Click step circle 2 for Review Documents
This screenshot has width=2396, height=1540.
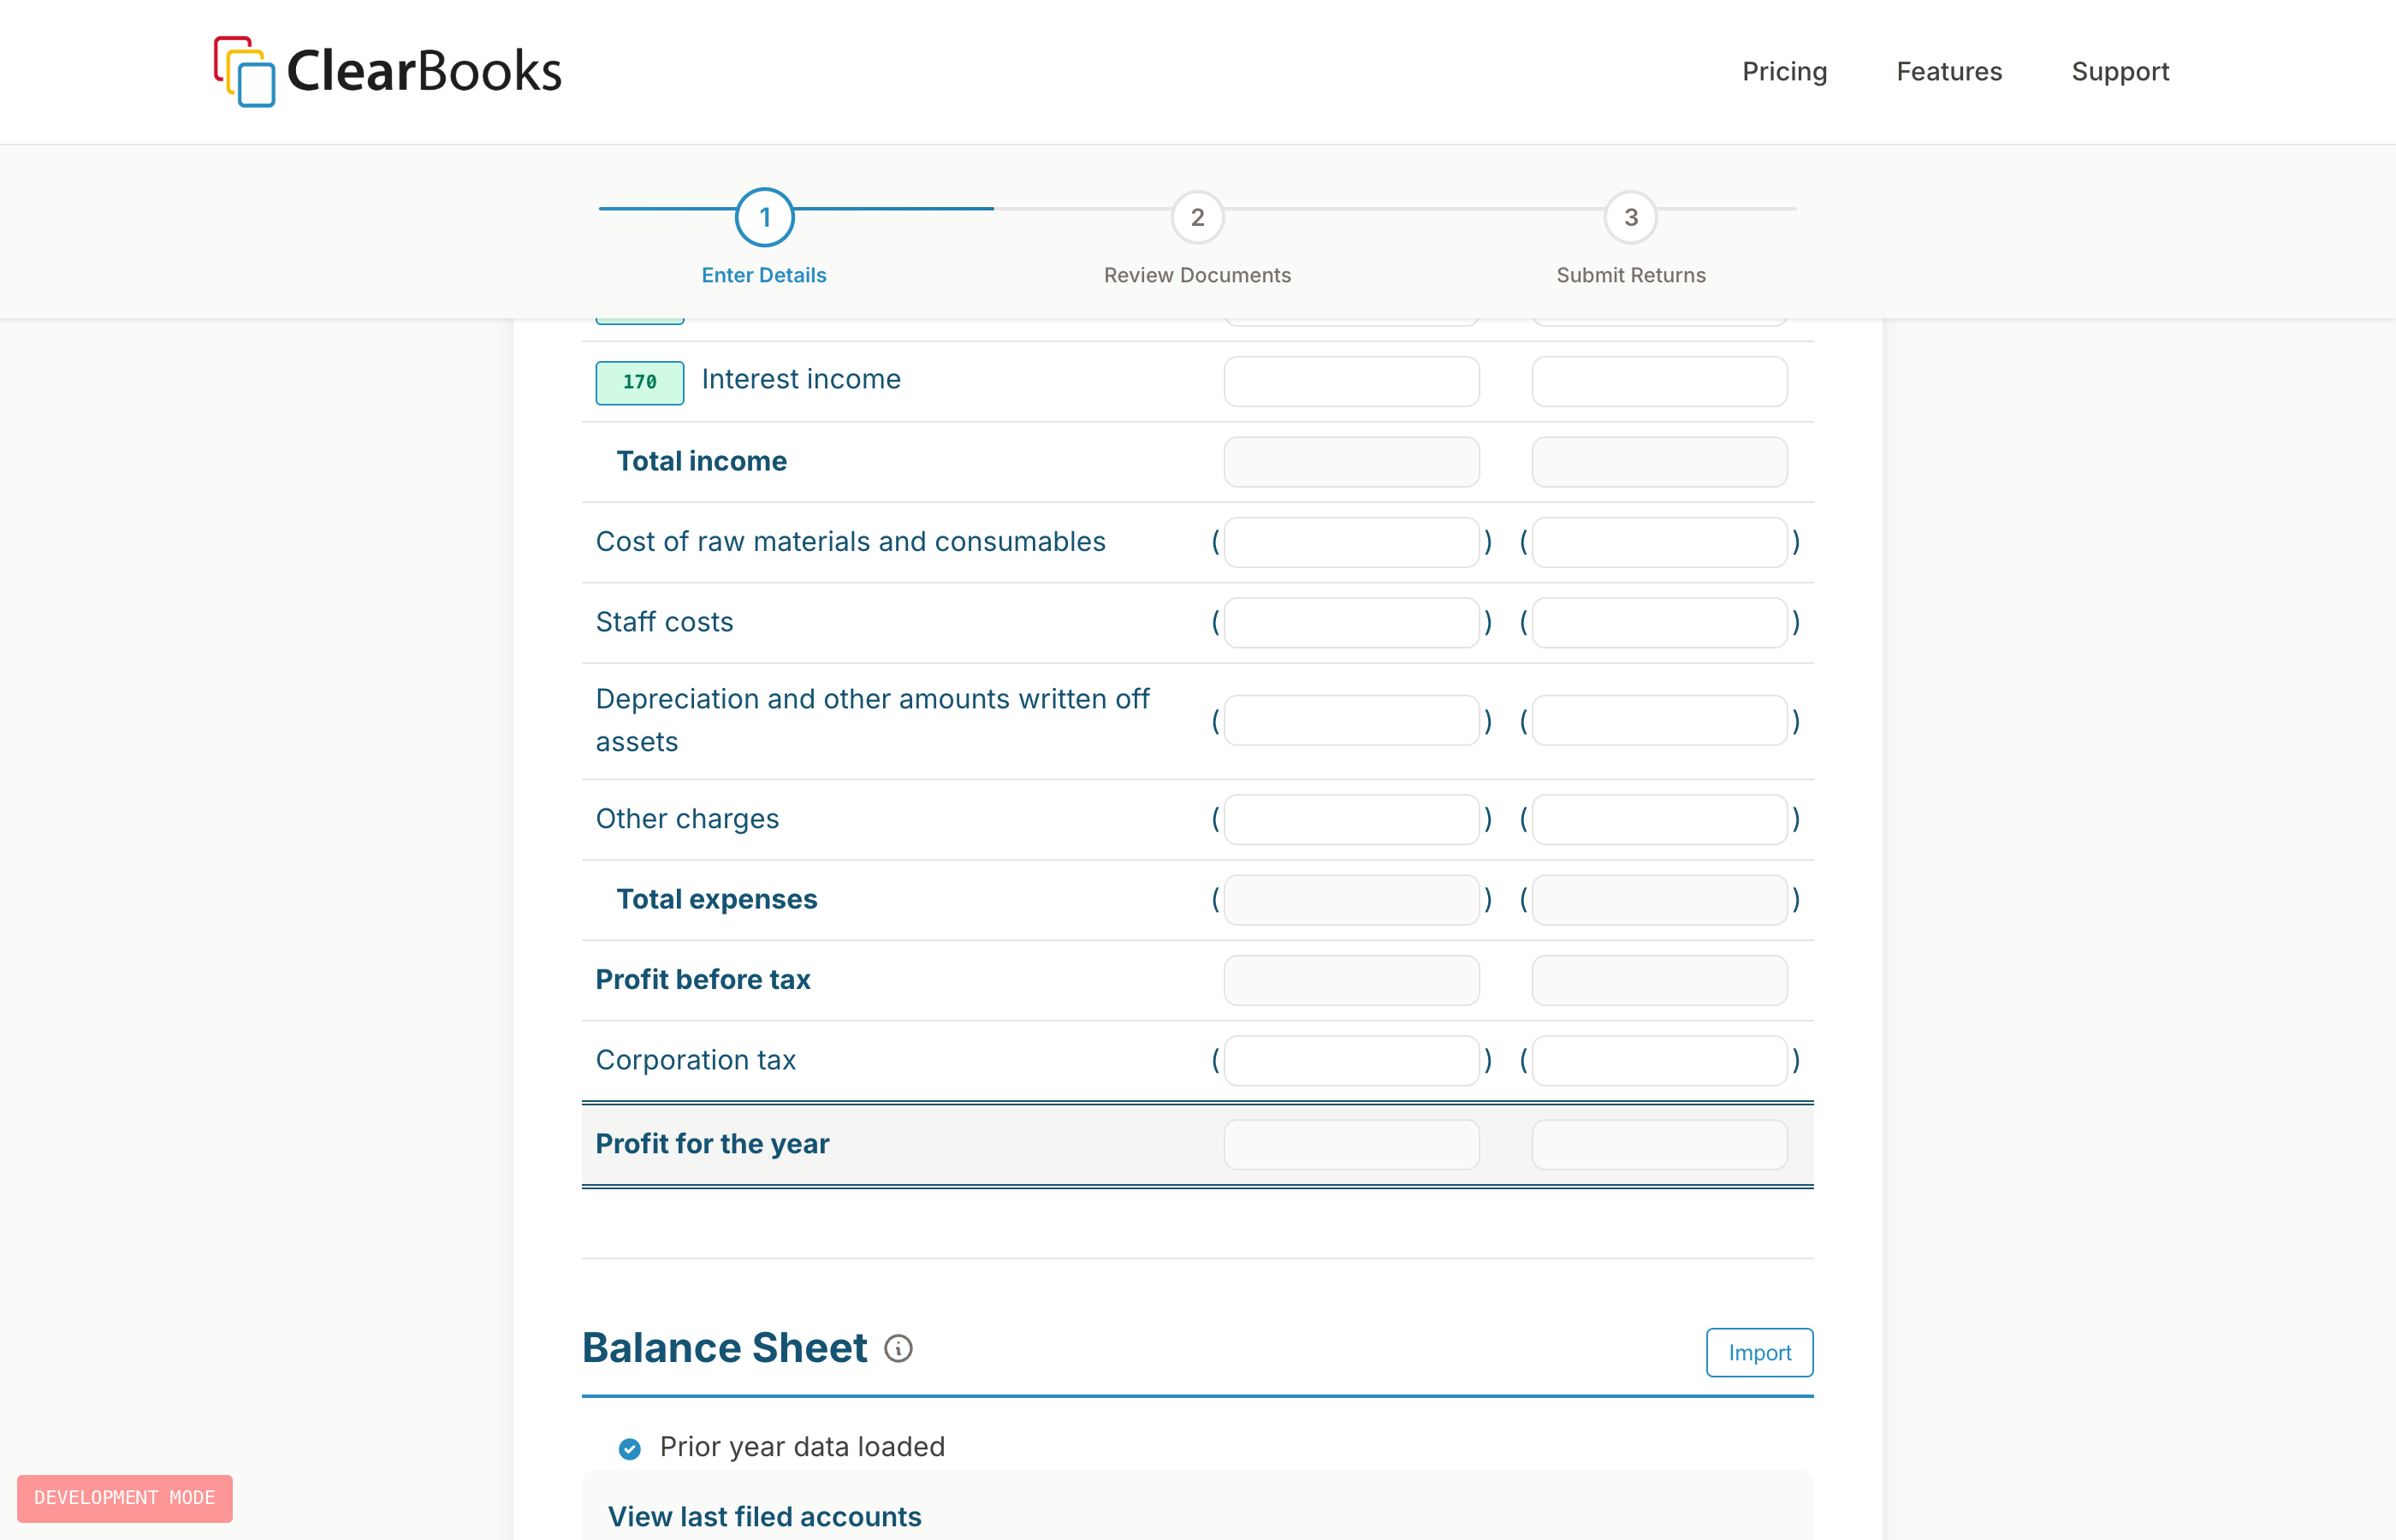1197,216
